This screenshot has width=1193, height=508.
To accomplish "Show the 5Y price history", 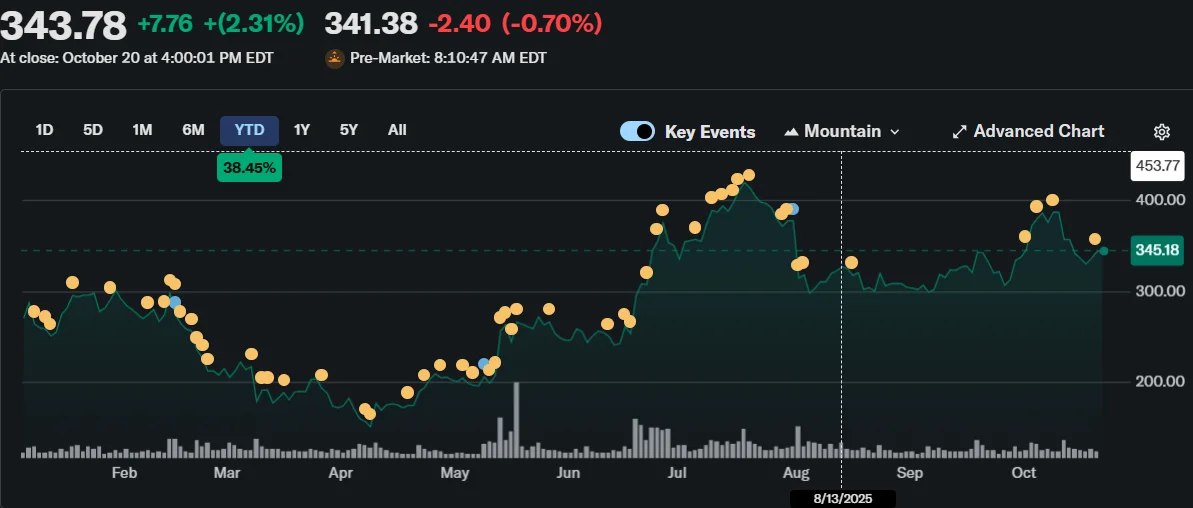I will [x=348, y=130].
